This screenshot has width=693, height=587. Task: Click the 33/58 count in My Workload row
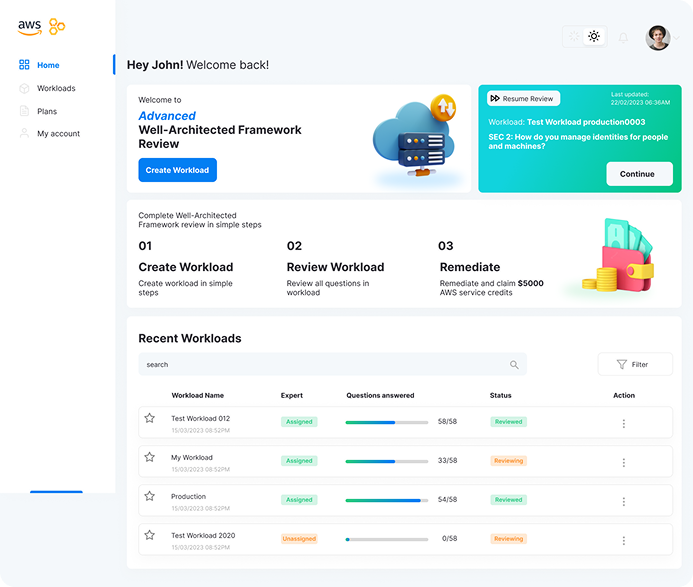447,461
